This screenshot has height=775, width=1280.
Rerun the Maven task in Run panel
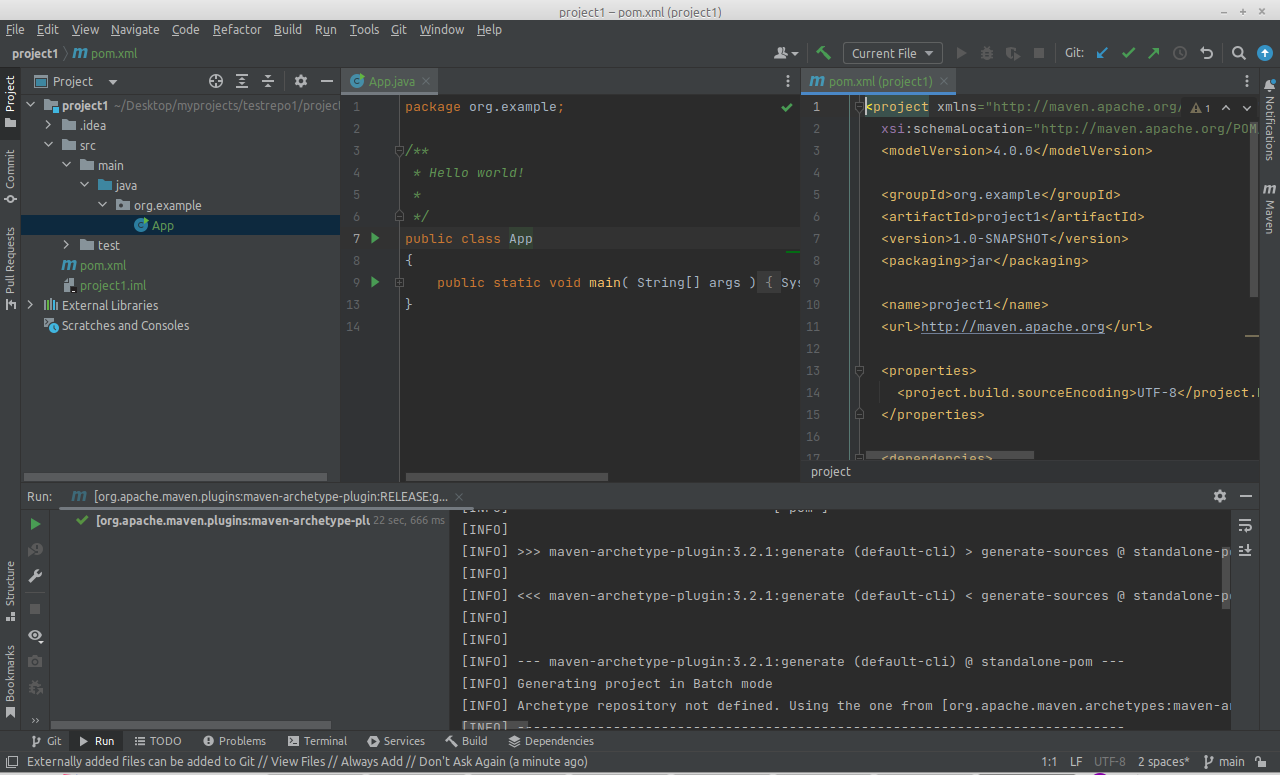point(35,523)
